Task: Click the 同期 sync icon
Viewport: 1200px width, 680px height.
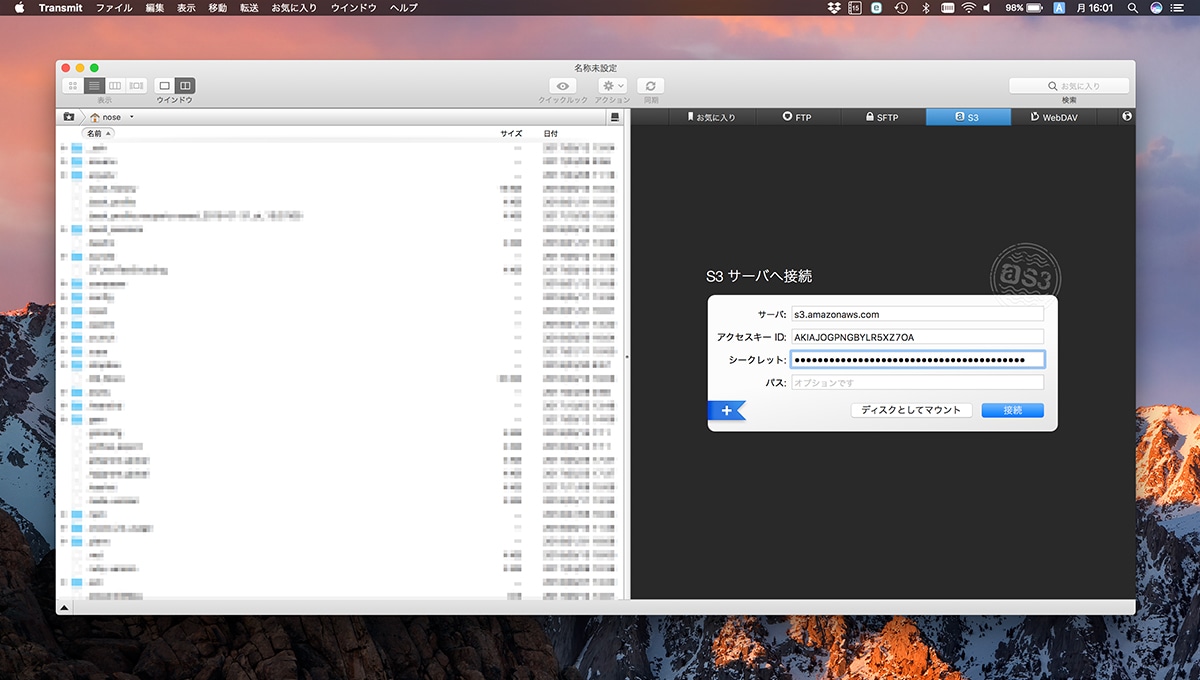Action: 651,86
